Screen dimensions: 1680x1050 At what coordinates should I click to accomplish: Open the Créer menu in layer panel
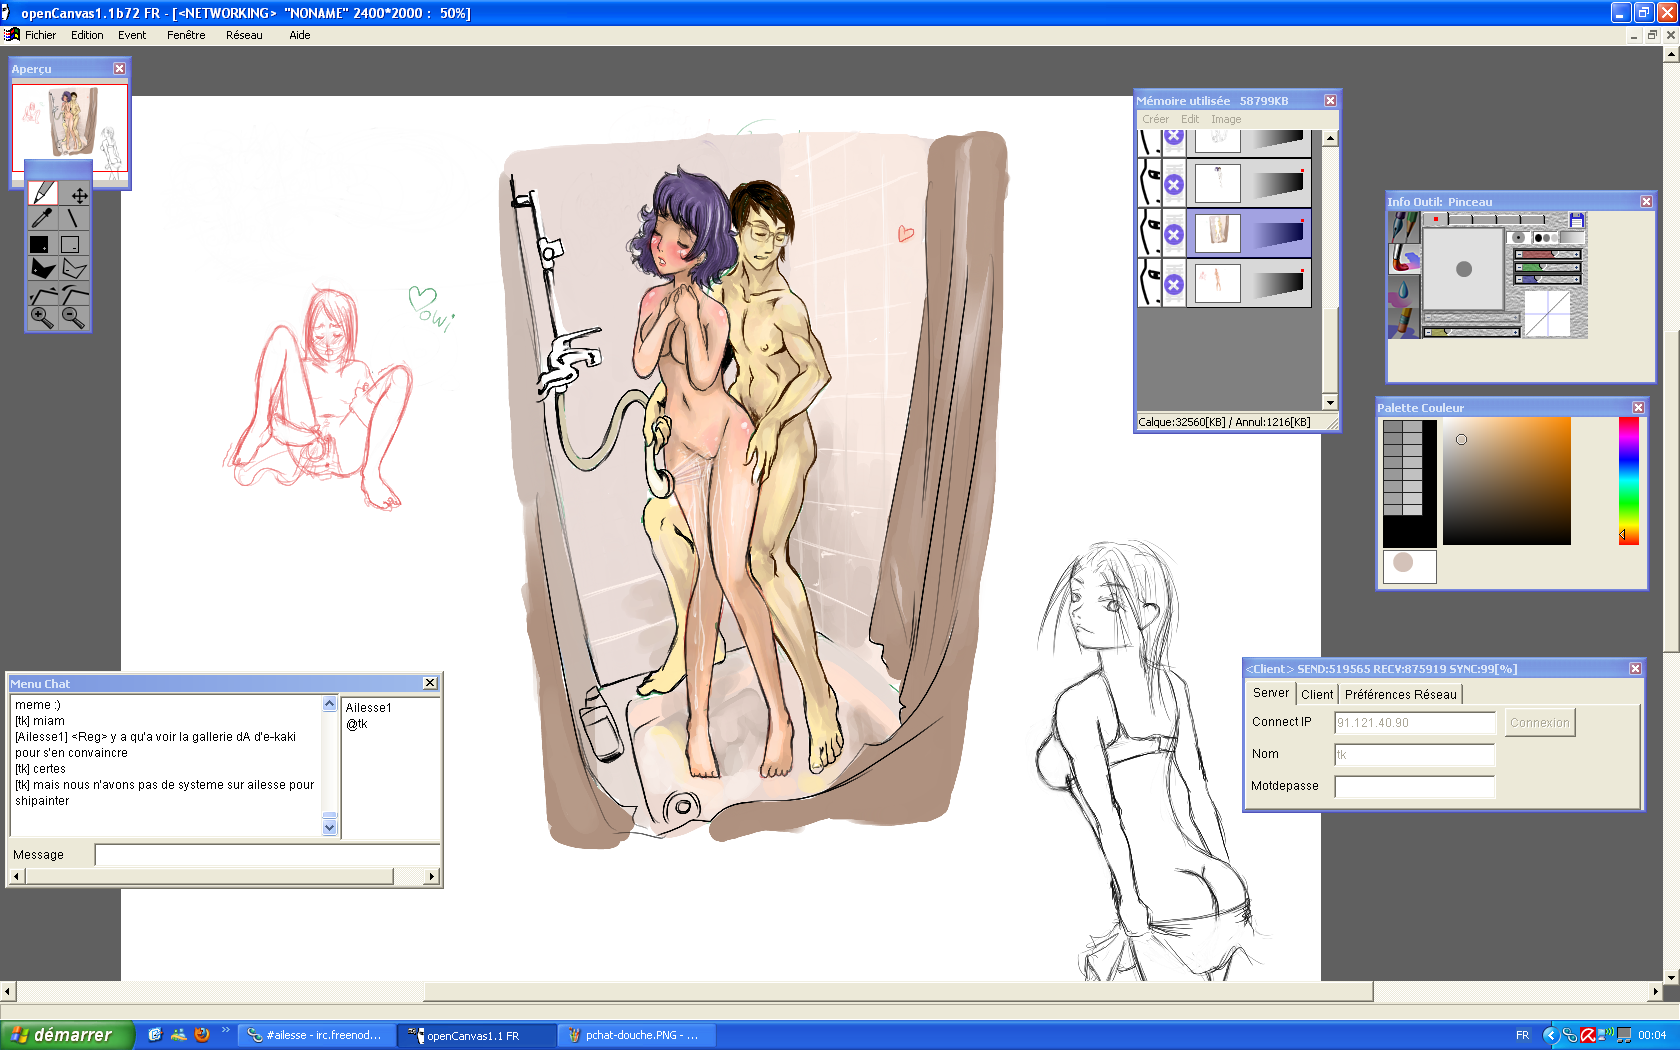[x=1155, y=119]
